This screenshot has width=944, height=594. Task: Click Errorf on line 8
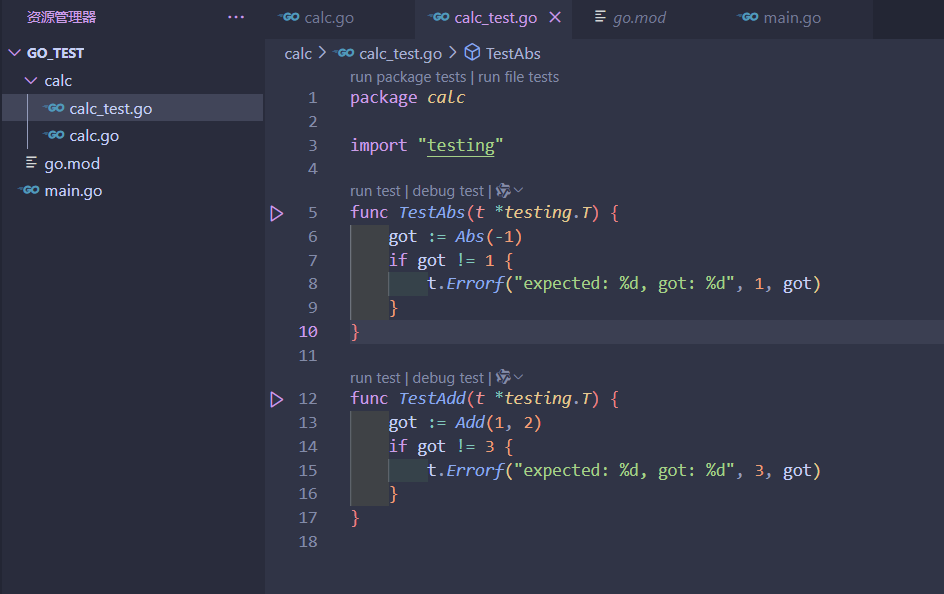point(474,283)
